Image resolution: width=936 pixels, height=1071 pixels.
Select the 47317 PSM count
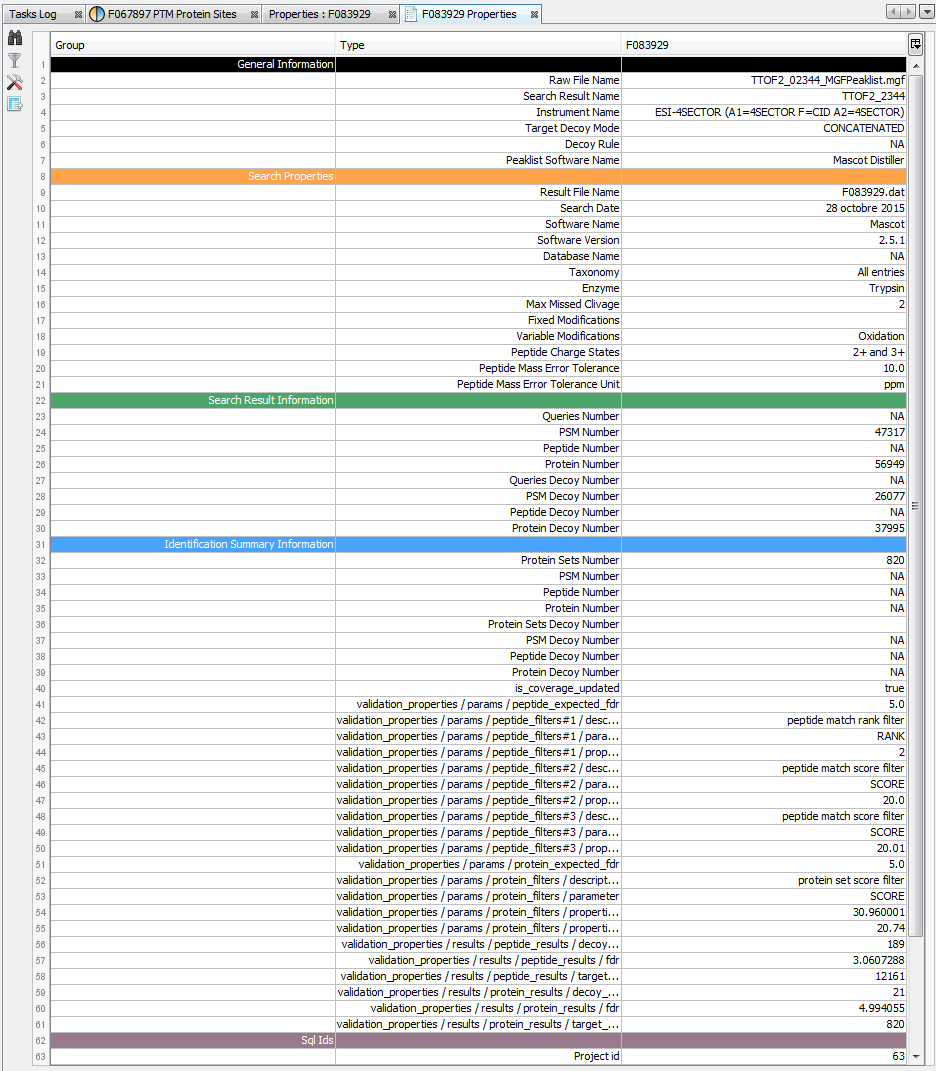click(764, 432)
